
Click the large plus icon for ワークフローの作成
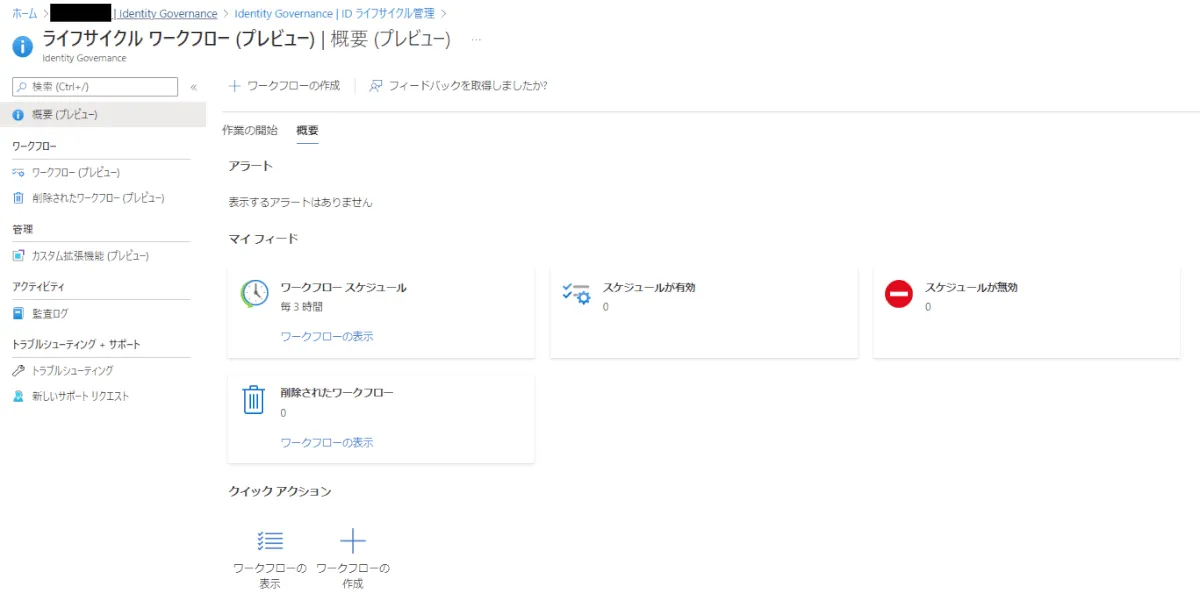tap(353, 541)
